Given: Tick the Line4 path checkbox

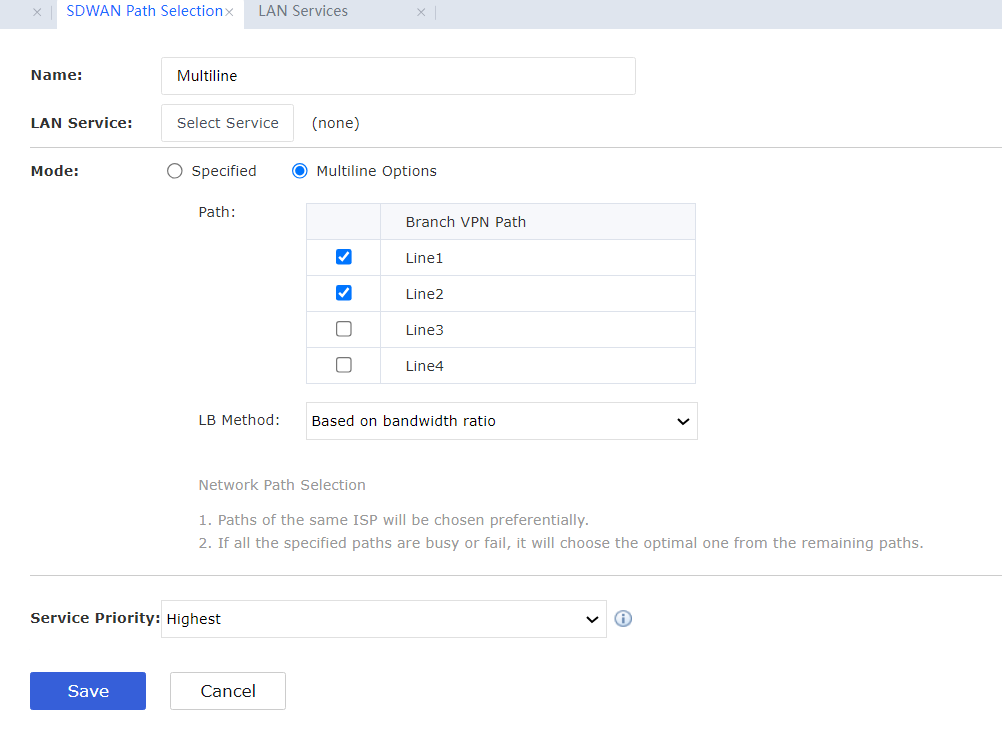Looking at the screenshot, I should (x=344, y=365).
